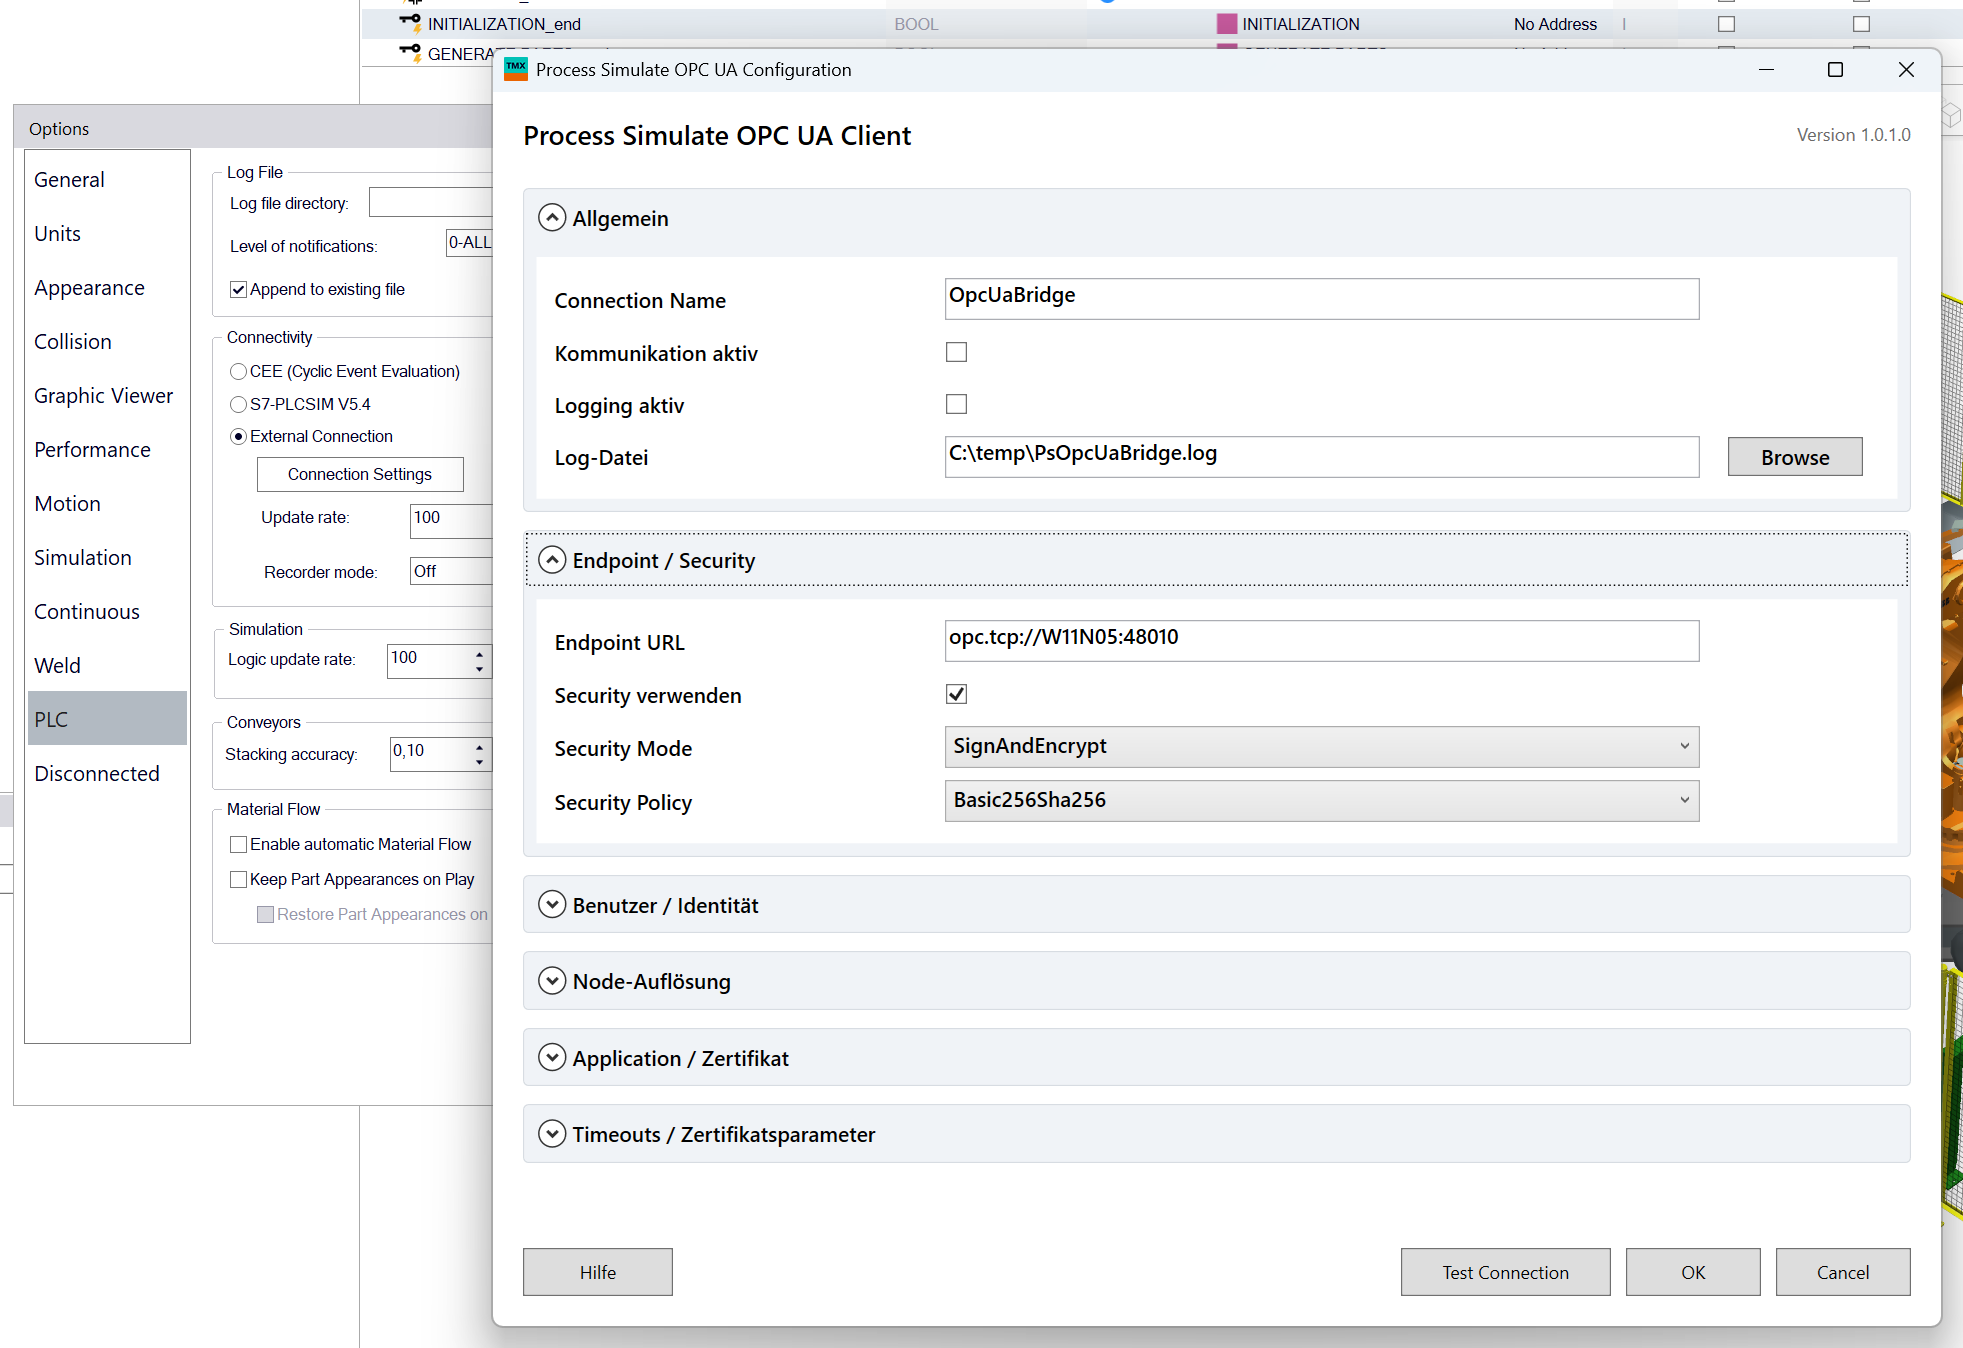This screenshot has width=1963, height=1348.
Task: Click the key signal icon beside INITIALIZATION_end
Action: 410,23
